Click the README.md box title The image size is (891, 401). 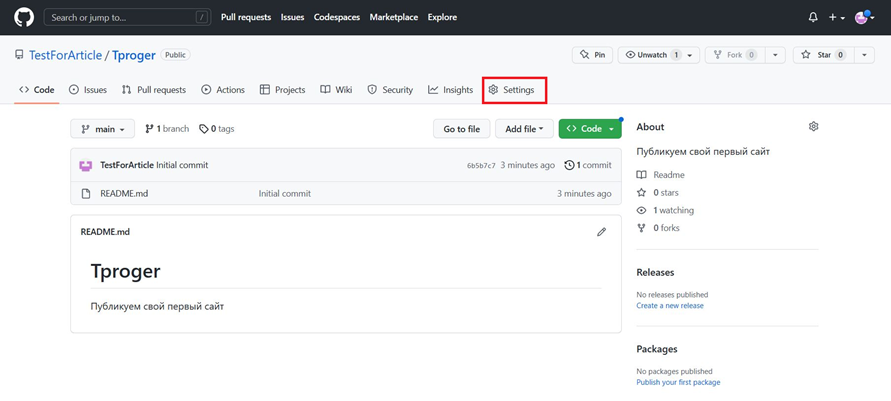[x=105, y=232]
